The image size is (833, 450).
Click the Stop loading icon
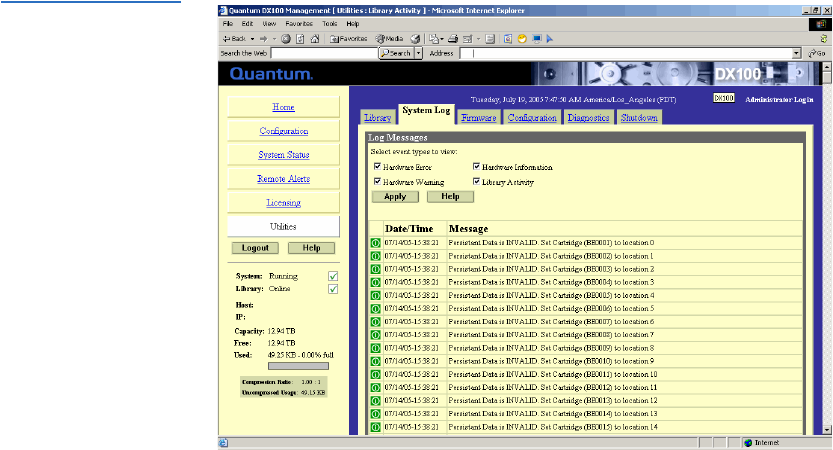click(x=286, y=38)
